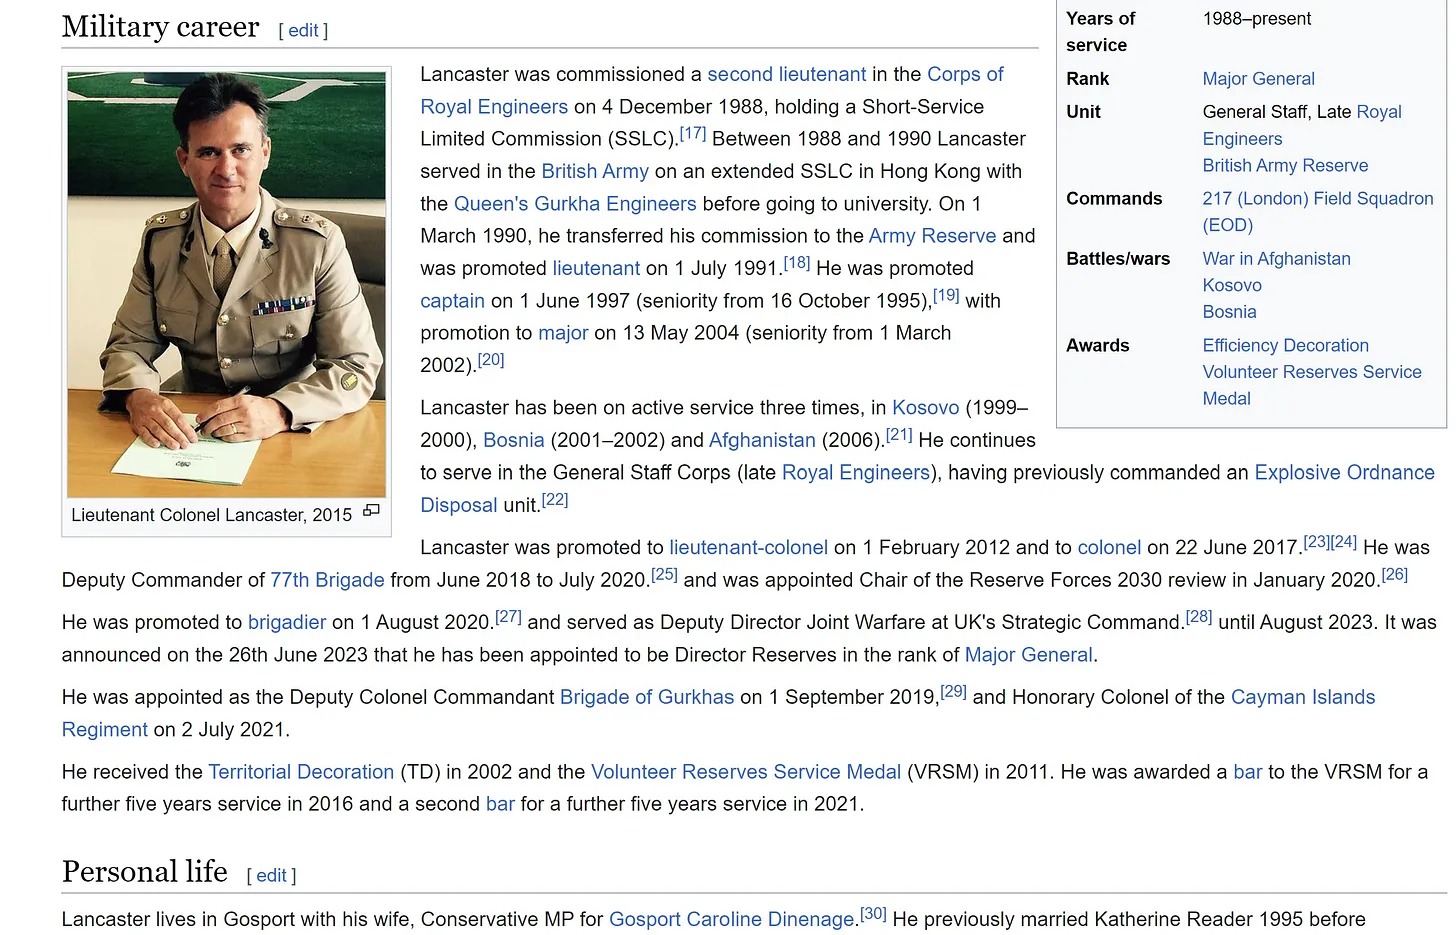The height and width of the screenshot is (935, 1456).
Task: Open citation reference 28
Action: pyautogui.click(x=1198, y=617)
